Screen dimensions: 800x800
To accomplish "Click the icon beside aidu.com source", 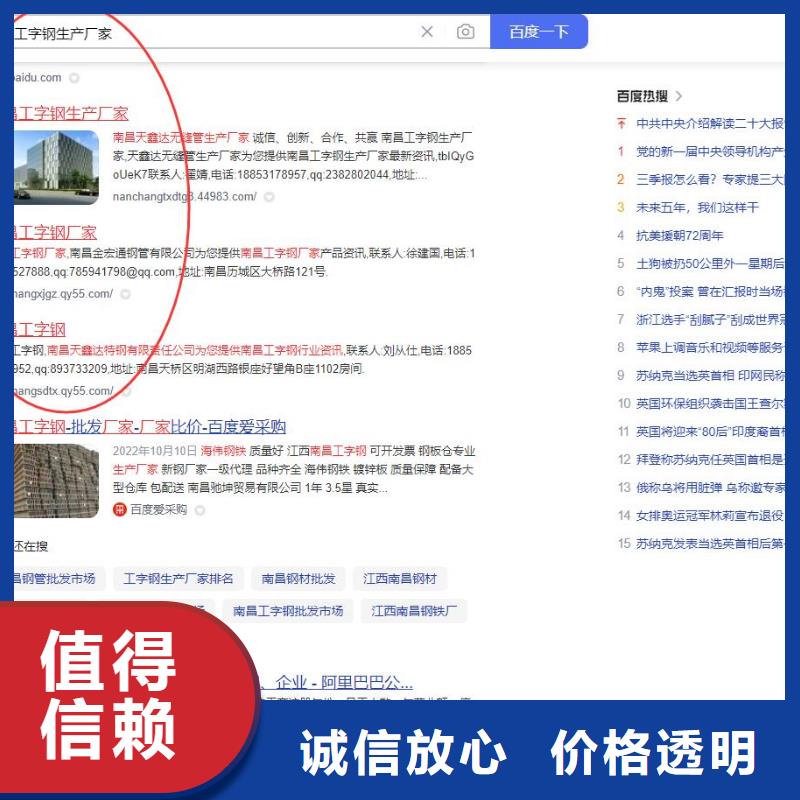I will tap(74, 78).
